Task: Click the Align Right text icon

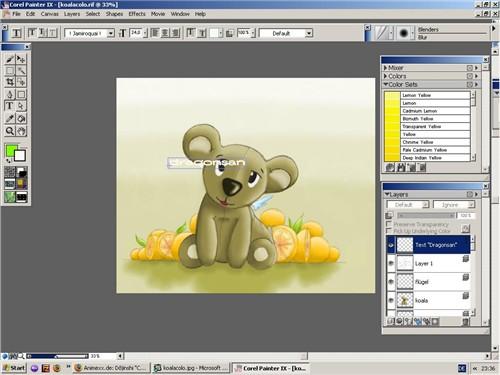Action: 175,33
